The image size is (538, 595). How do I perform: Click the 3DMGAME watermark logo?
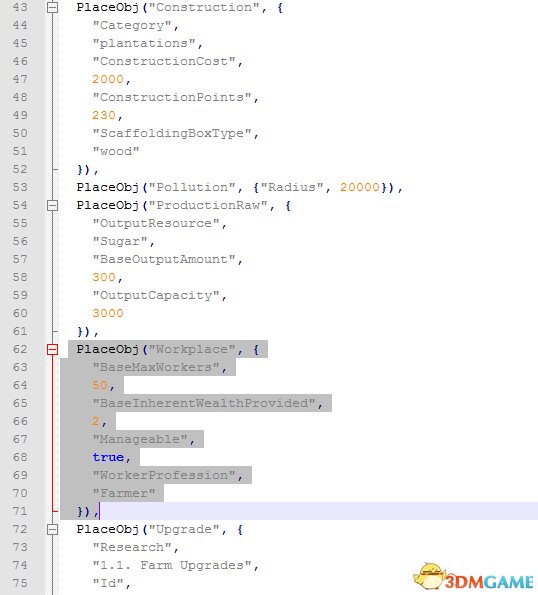click(474, 577)
